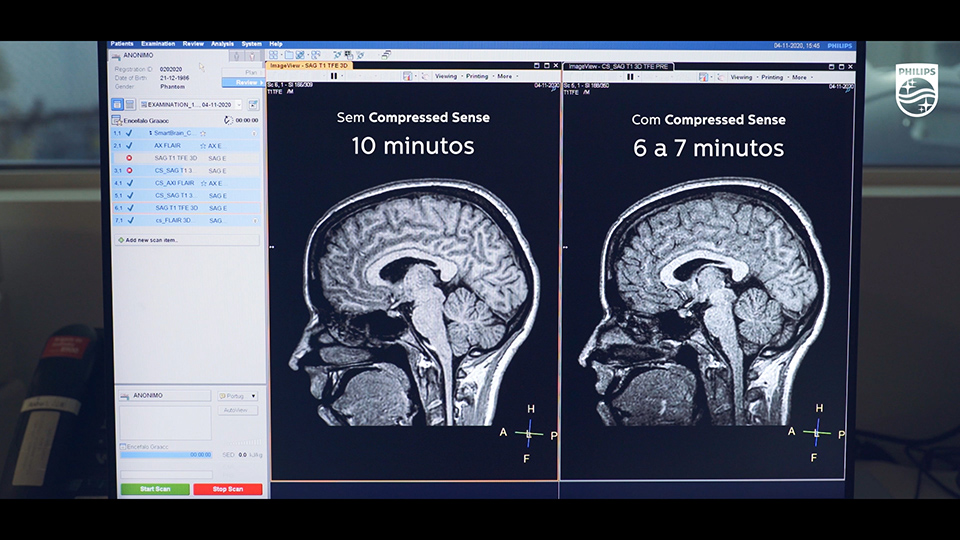Pause playback in the left image viewer

(x=334, y=76)
